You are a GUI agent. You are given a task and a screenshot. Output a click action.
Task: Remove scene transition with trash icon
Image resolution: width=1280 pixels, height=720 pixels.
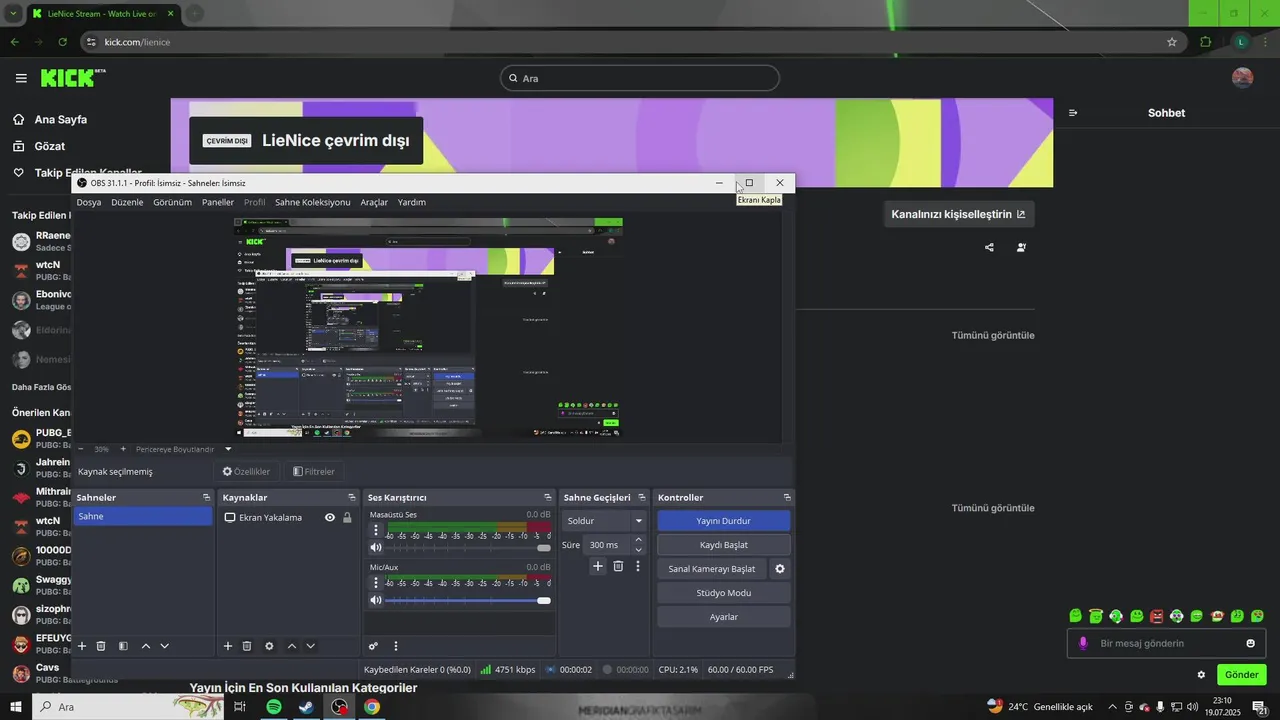618,566
